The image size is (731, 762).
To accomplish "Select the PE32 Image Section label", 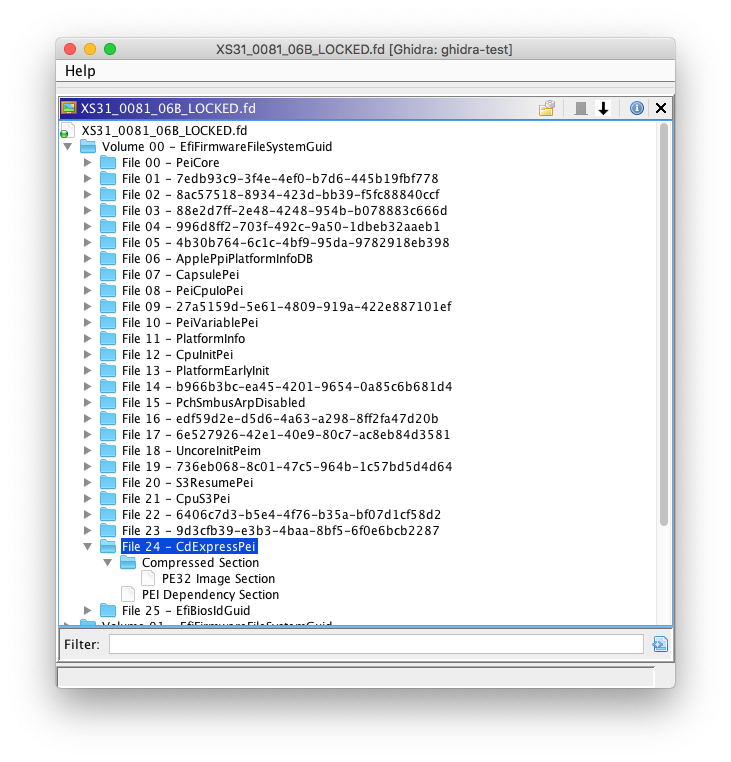I will coord(218,578).
